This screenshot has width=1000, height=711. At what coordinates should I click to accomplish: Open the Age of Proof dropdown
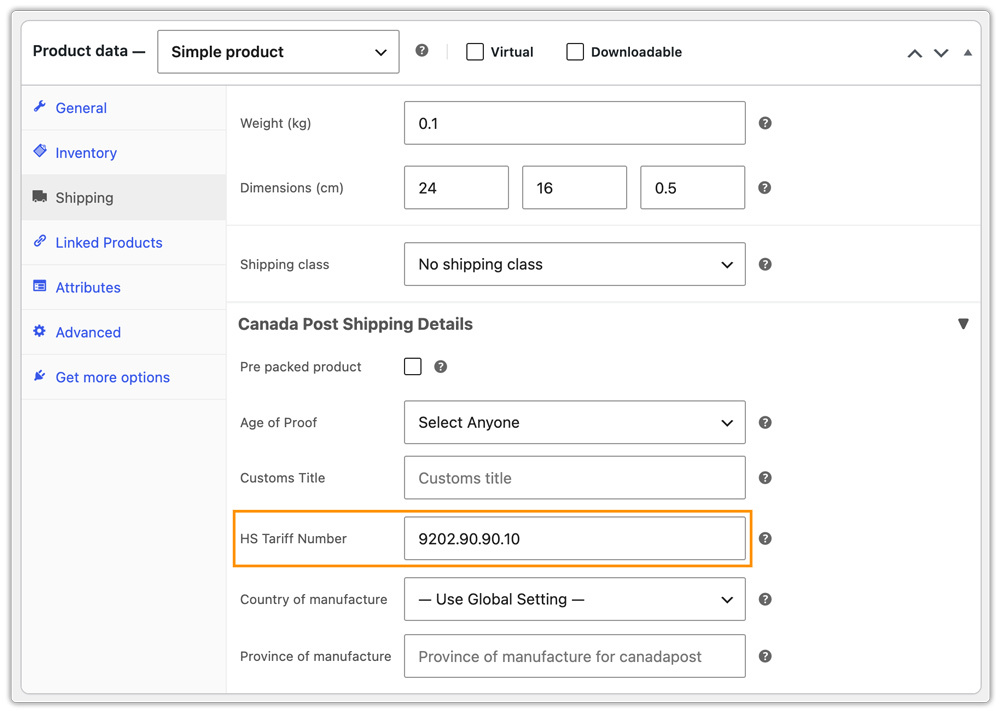[575, 422]
